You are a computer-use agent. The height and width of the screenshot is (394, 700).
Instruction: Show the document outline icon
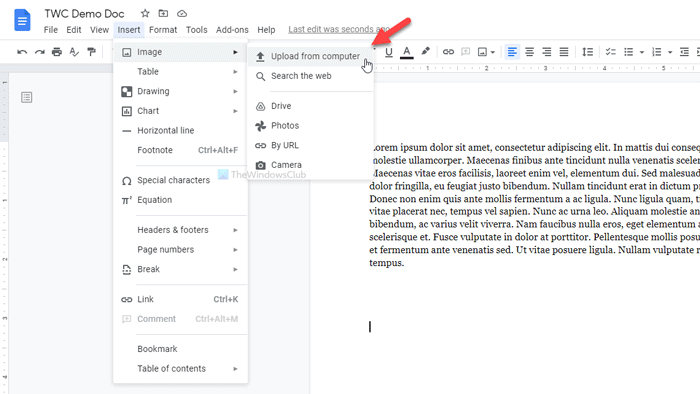coord(27,97)
